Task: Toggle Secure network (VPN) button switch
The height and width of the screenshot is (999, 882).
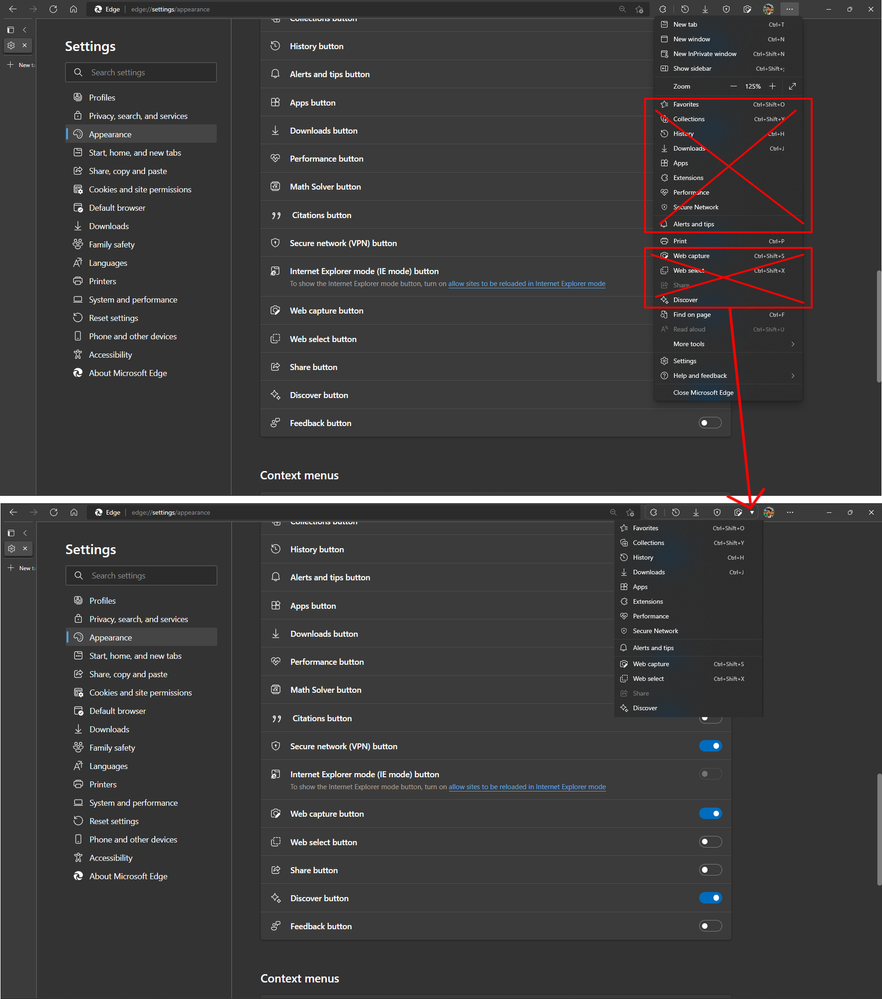Action: tap(711, 746)
